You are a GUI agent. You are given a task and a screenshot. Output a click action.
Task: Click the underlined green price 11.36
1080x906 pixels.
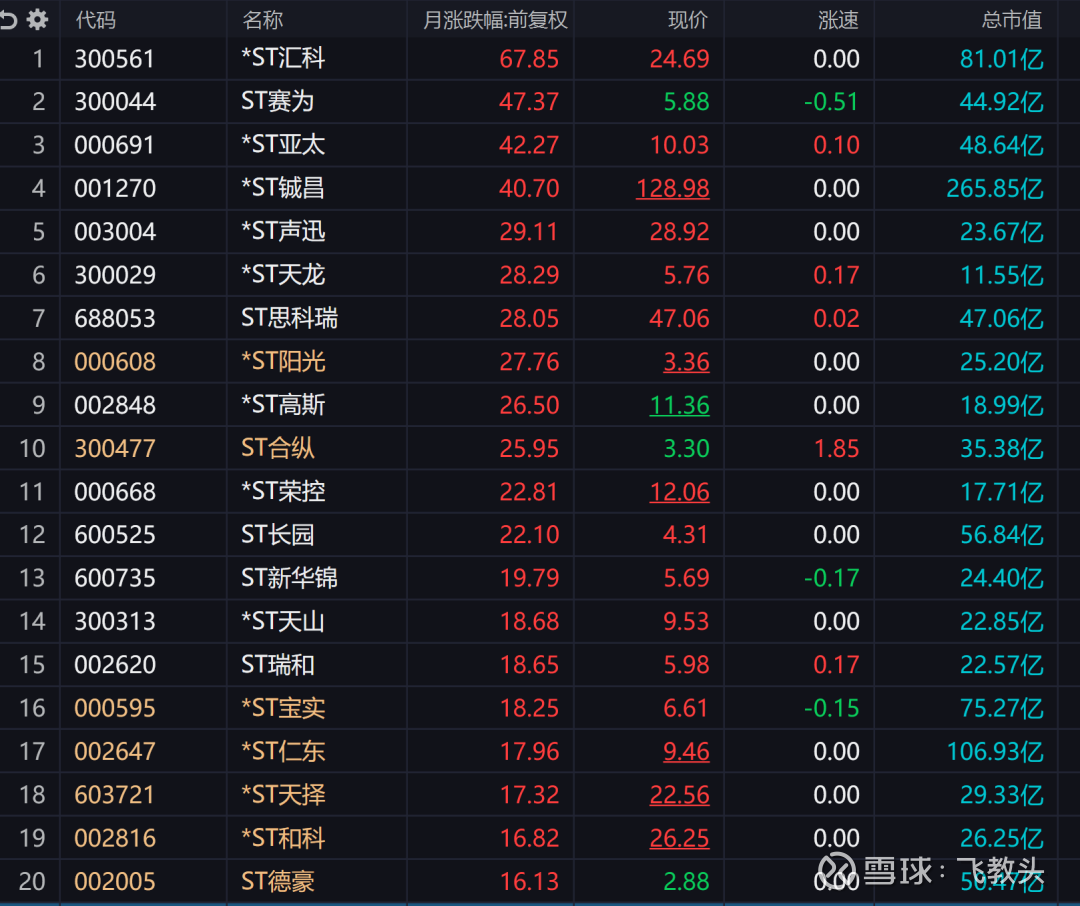point(679,405)
